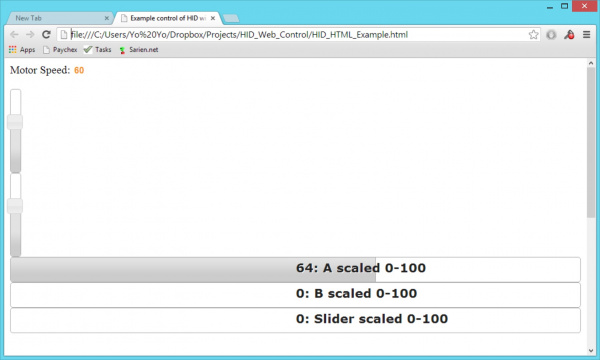The image size is (600, 360).
Task: Click the A scaled 0-100 progress bar
Action: pyautogui.click(x=295, y=270)
